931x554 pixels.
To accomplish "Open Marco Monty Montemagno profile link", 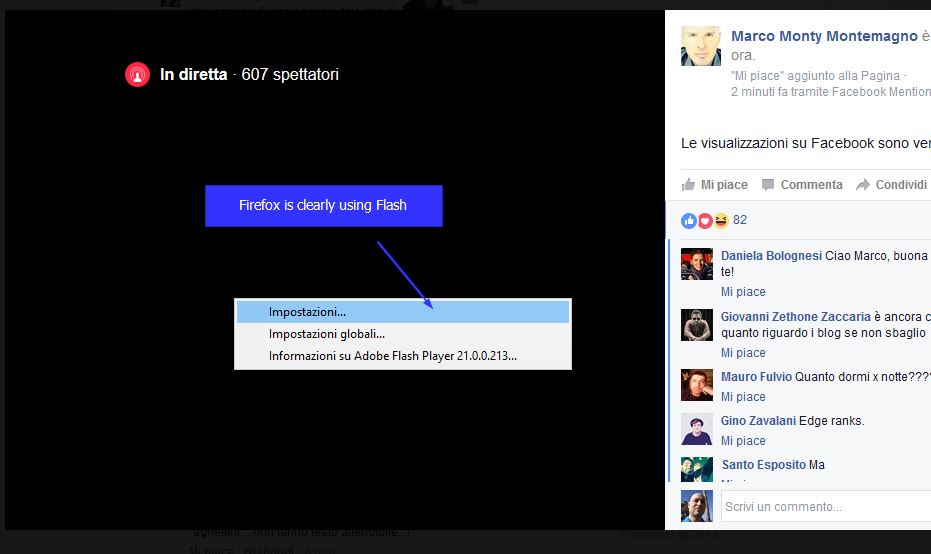I will [x=824, y=36].
